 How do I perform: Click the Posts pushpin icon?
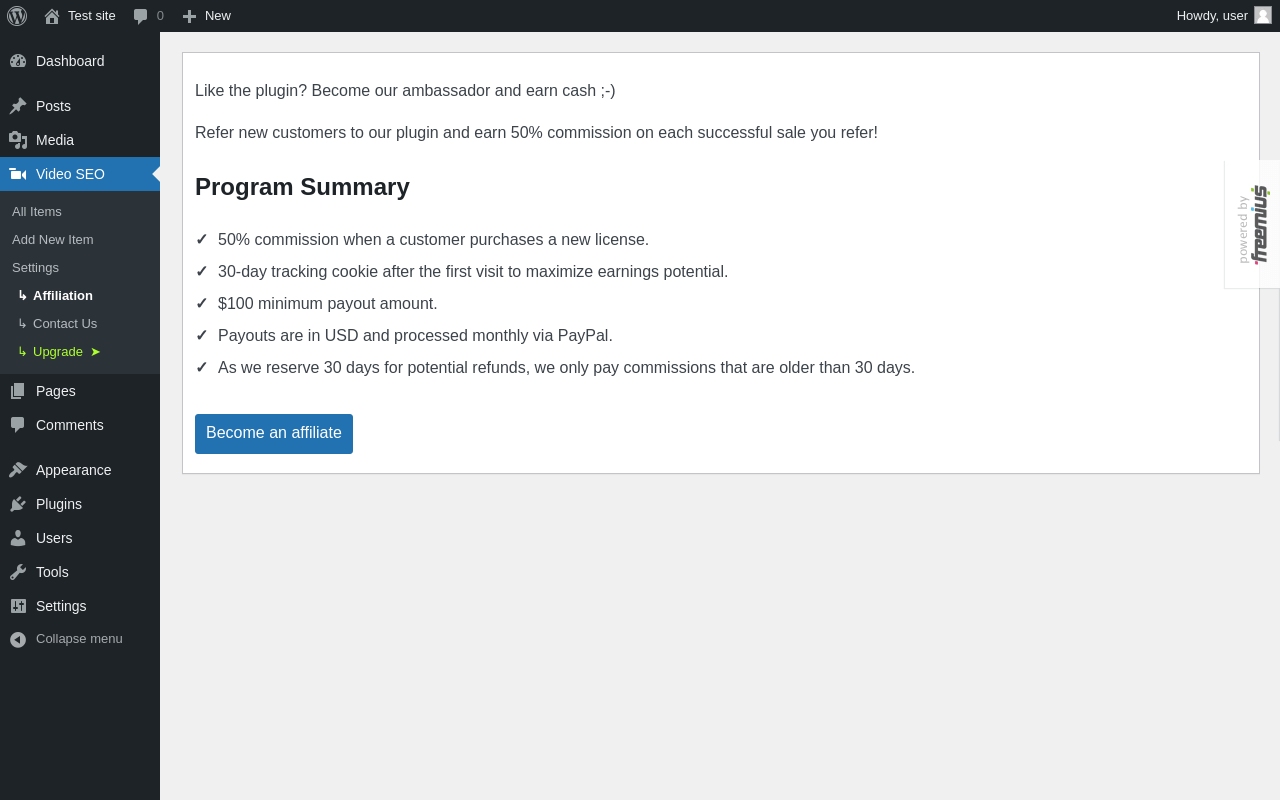(18, 106)
